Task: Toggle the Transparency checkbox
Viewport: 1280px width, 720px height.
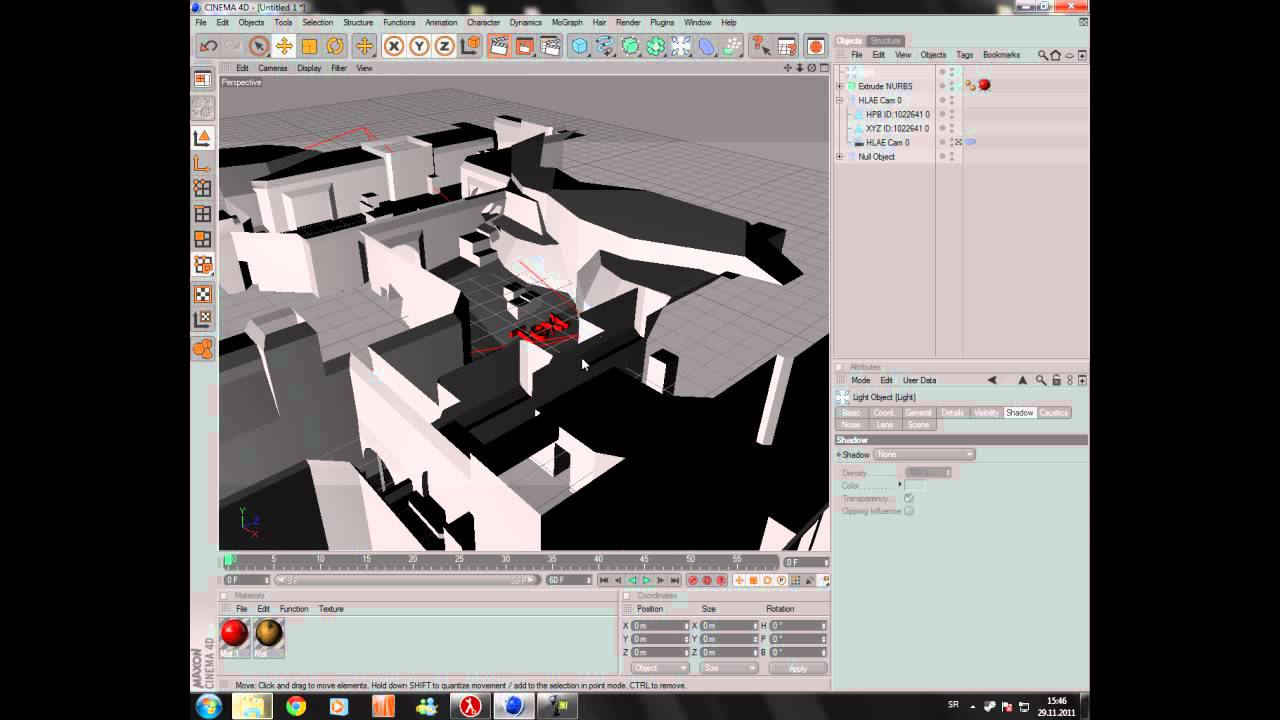Action: tap(909, 498)
